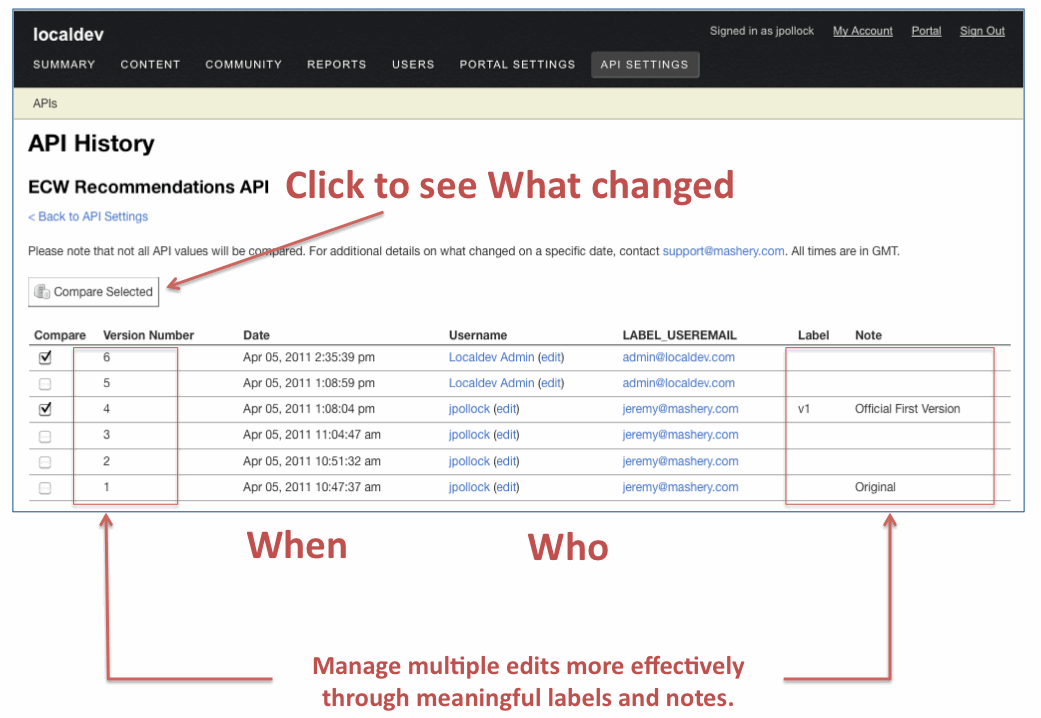Click edit link in version 5 row

pos(551,383)
